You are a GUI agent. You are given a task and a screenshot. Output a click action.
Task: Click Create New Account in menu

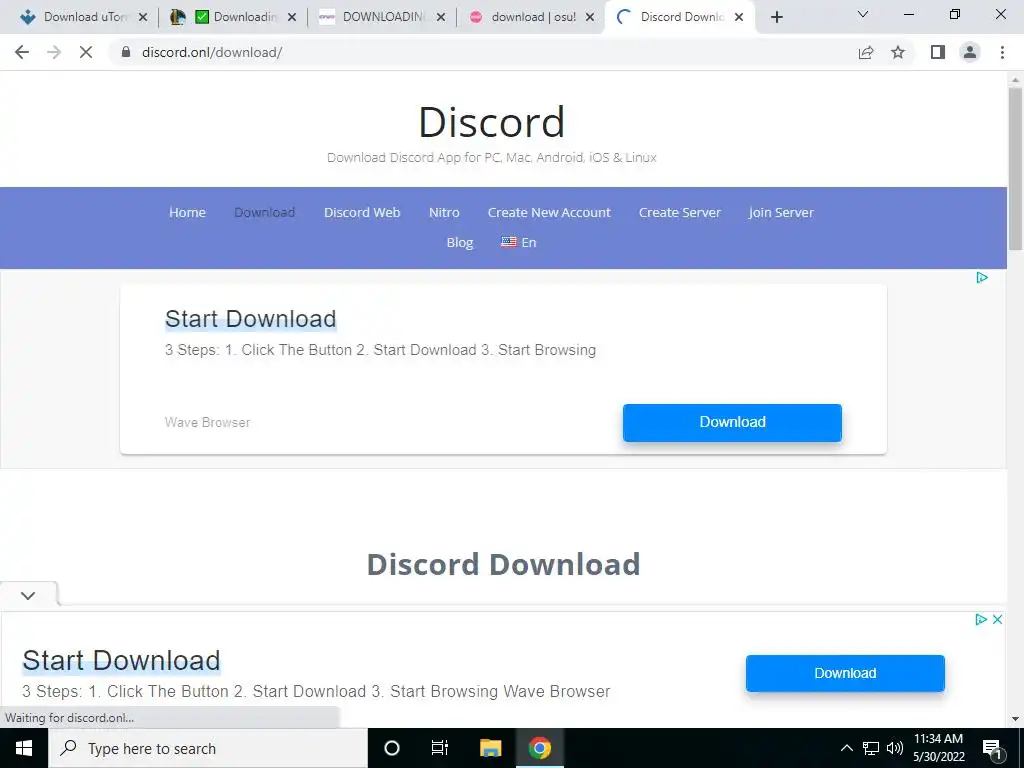pos(549,212)
